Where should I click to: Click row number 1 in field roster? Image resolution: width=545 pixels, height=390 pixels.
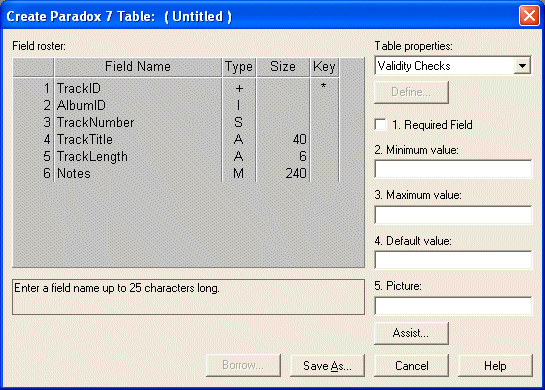(x=47, y=88)
